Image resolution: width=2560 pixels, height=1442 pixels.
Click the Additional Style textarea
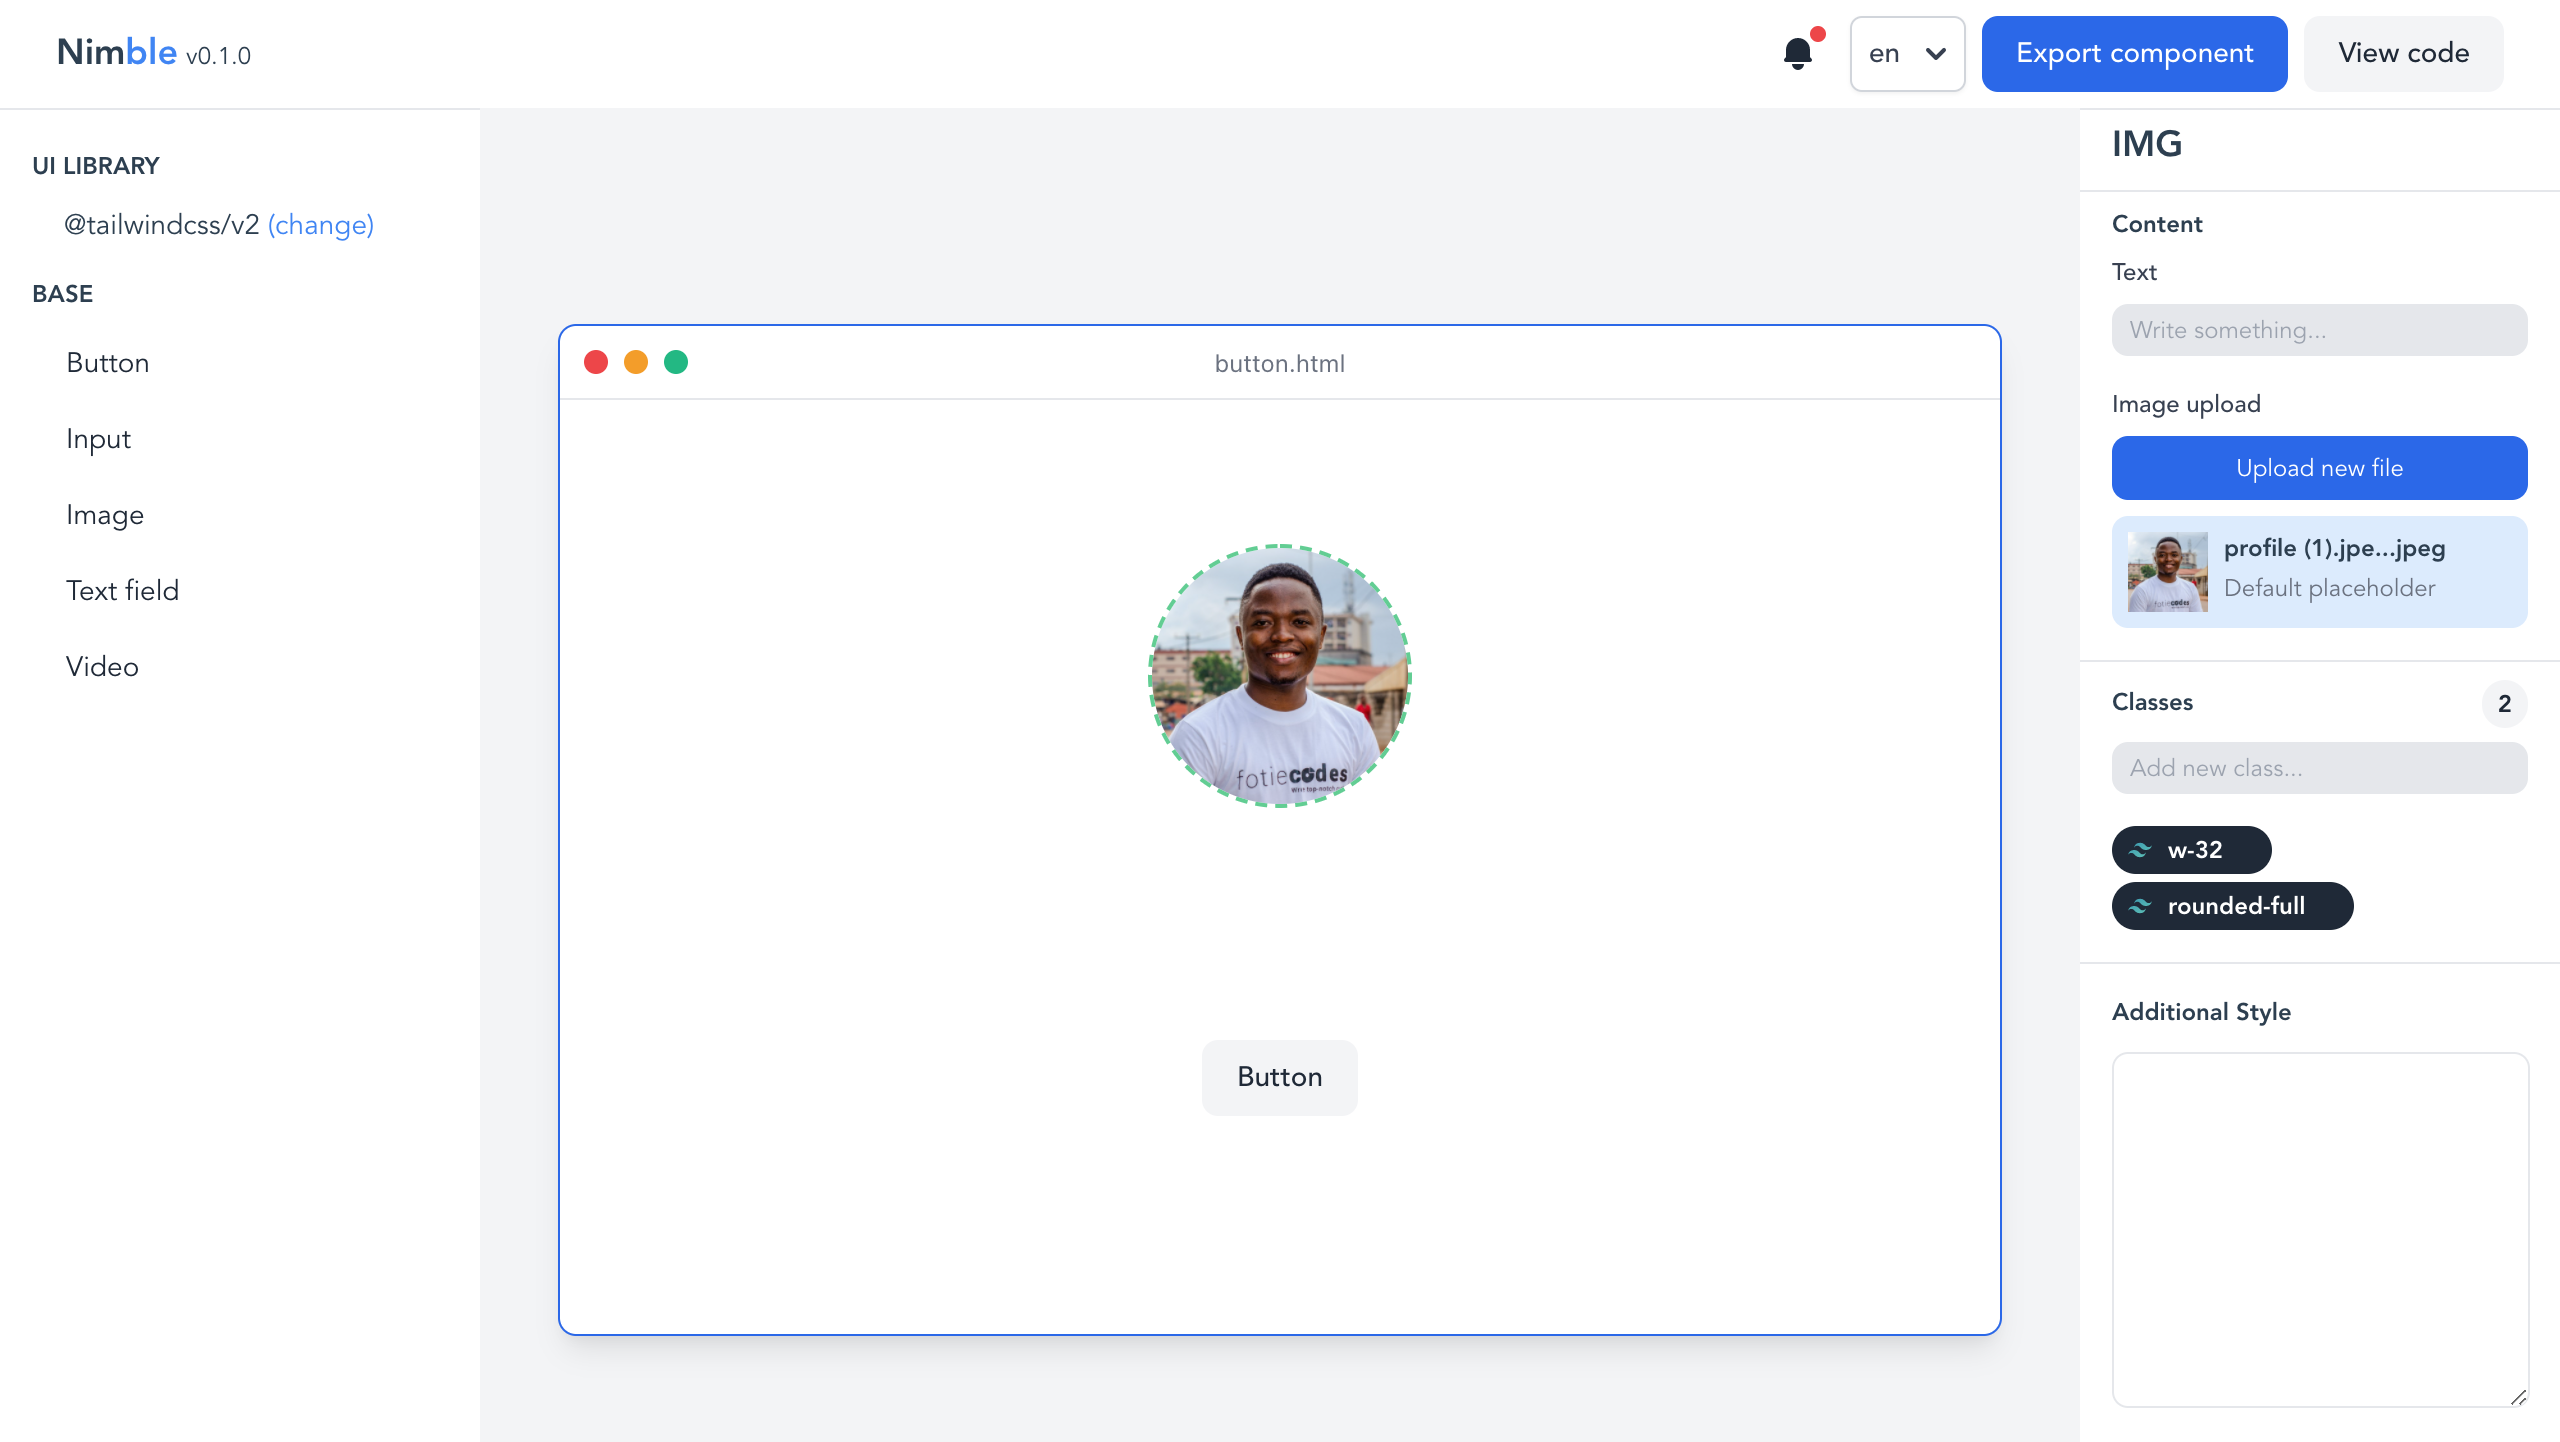pos(2319,1229)
